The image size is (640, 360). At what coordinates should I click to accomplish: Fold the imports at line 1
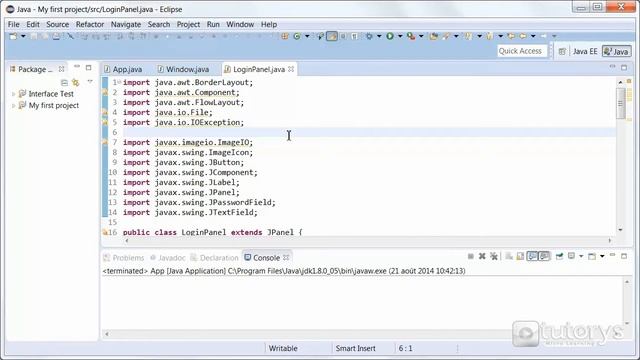[119, 82]
